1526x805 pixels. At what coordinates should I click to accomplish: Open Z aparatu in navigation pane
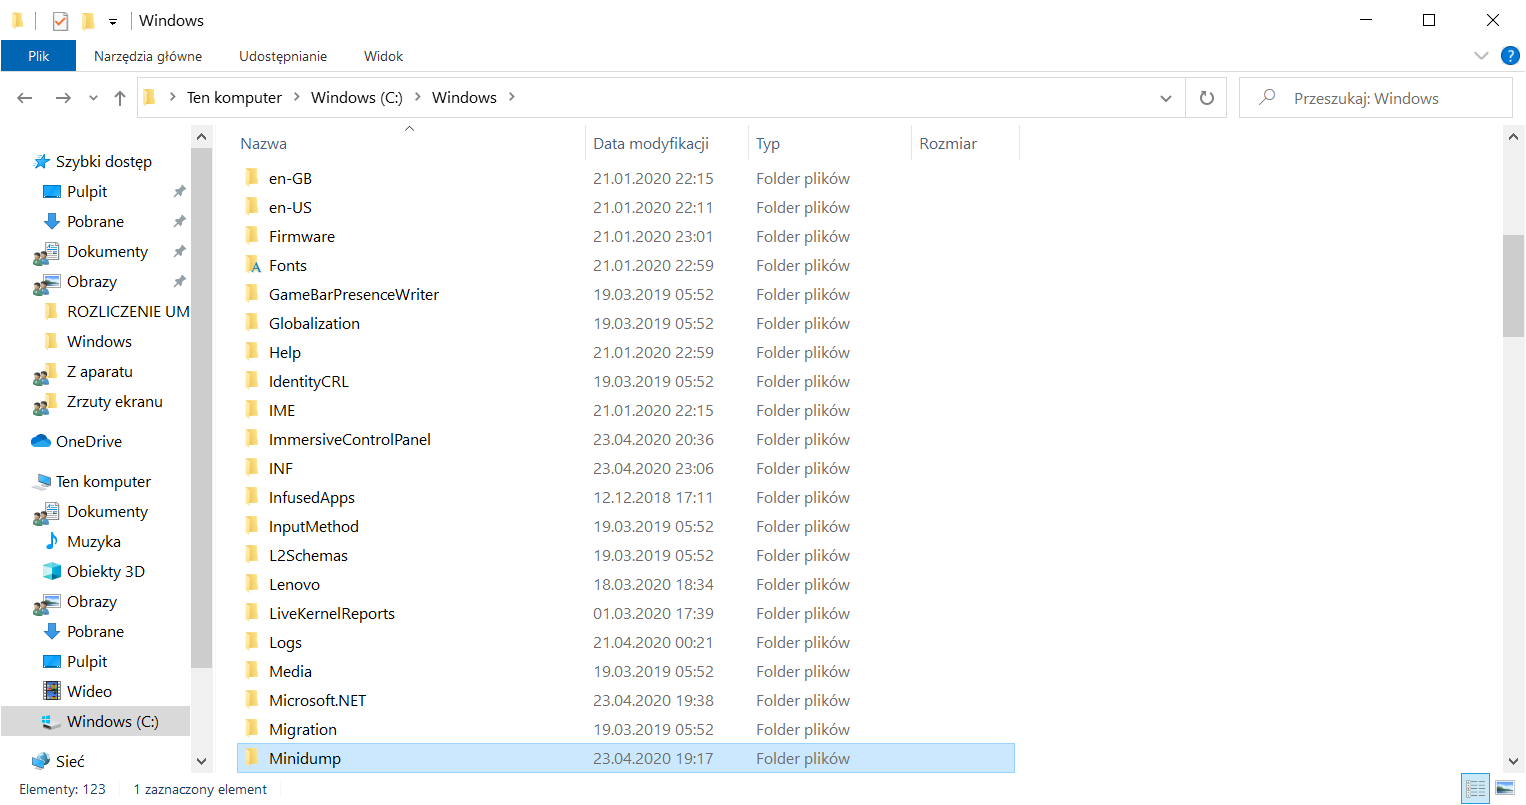tap(99, 371)
